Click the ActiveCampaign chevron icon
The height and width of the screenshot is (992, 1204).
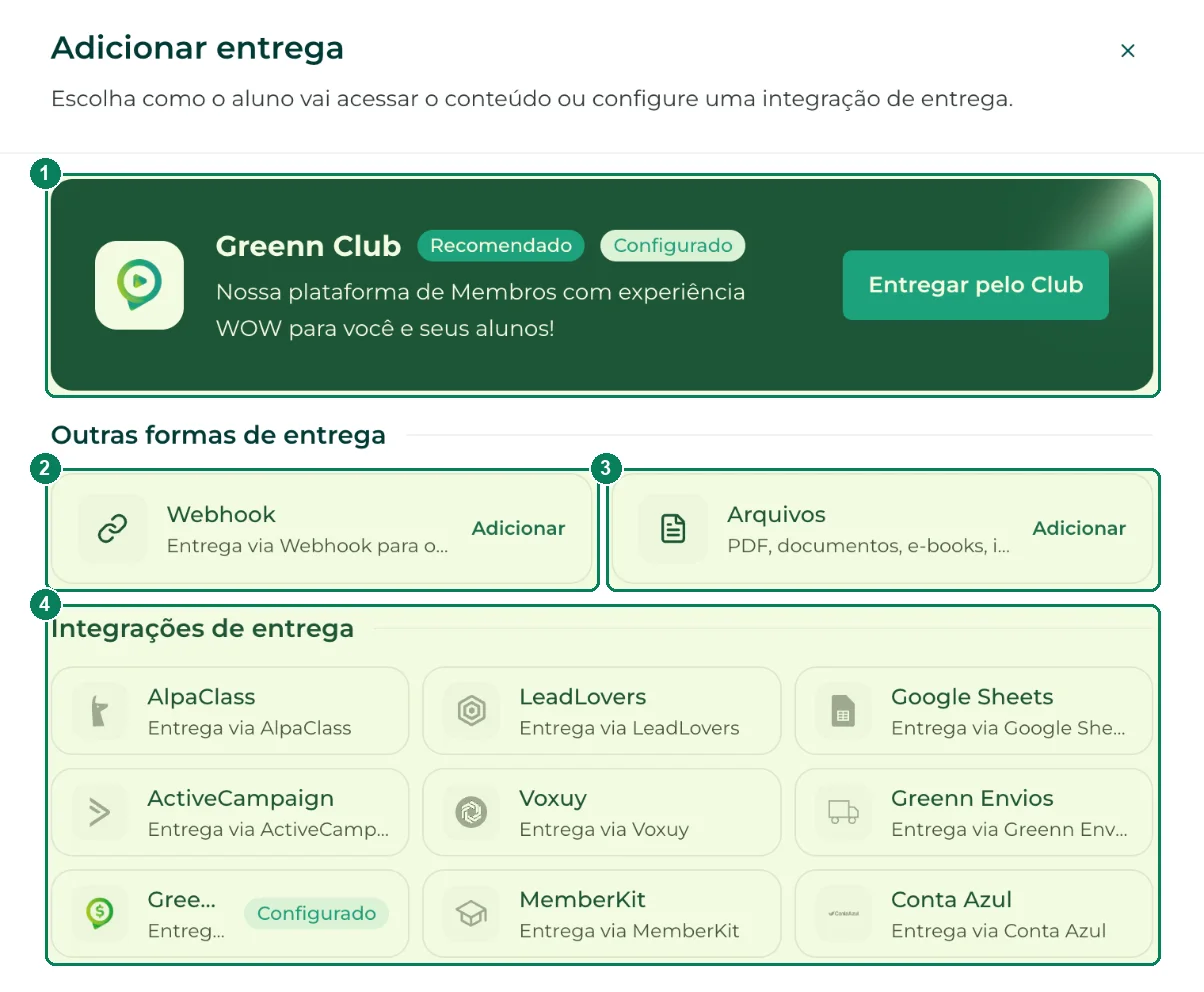click(x=100, y=813)
